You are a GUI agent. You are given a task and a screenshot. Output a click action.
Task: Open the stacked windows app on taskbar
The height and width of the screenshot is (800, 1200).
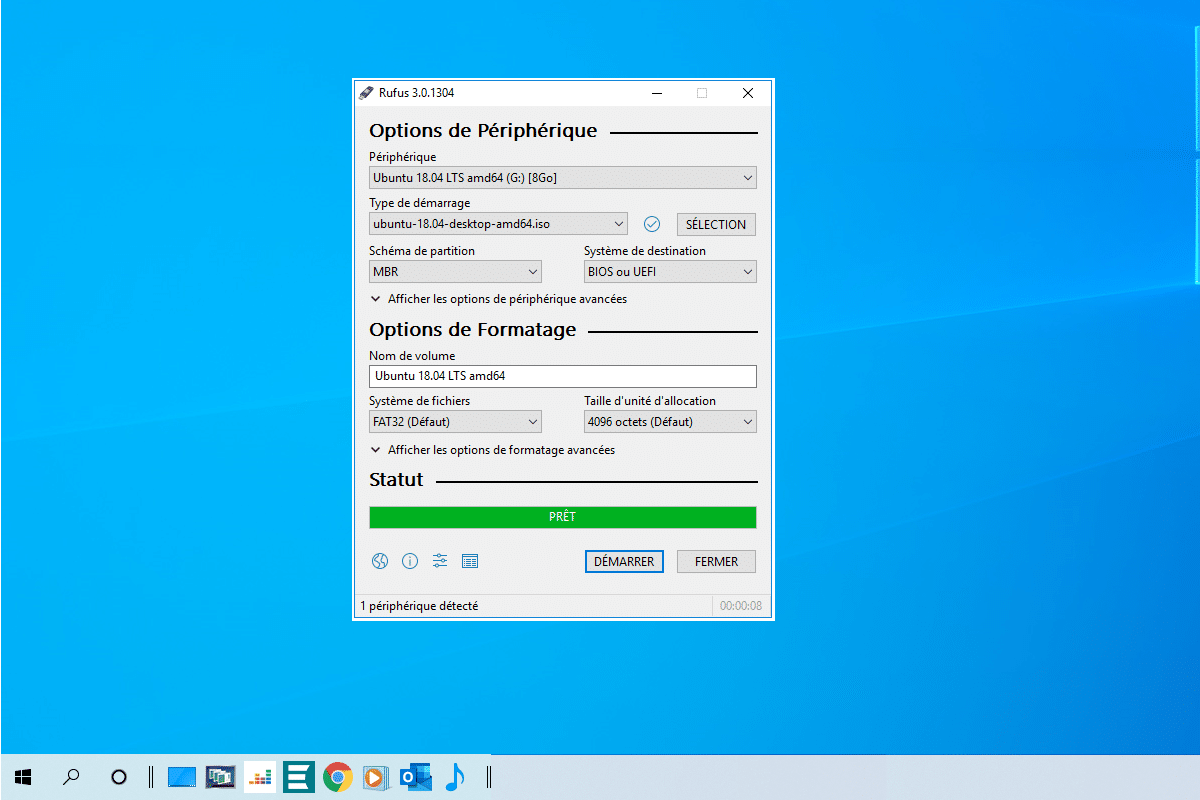click(x=220, y=776)
